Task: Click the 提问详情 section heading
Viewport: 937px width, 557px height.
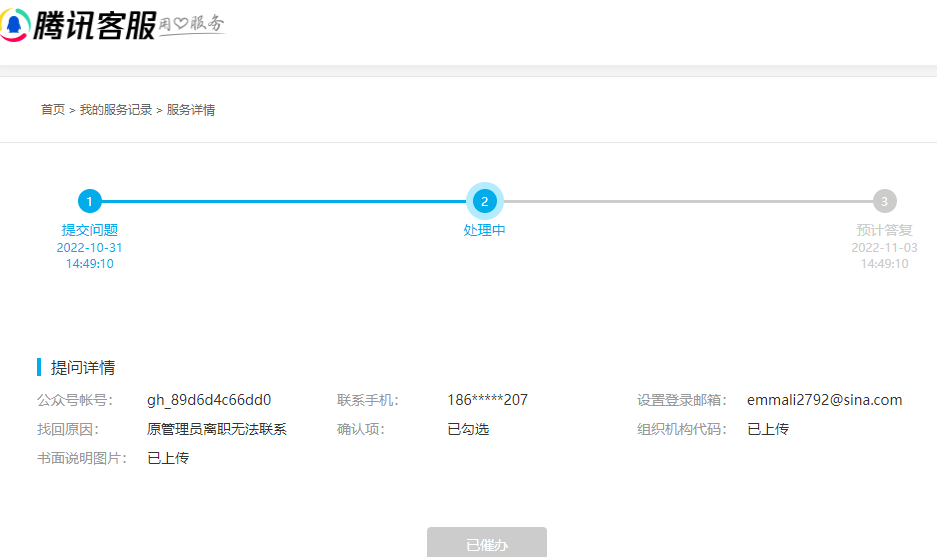Action: coord(83,368)
